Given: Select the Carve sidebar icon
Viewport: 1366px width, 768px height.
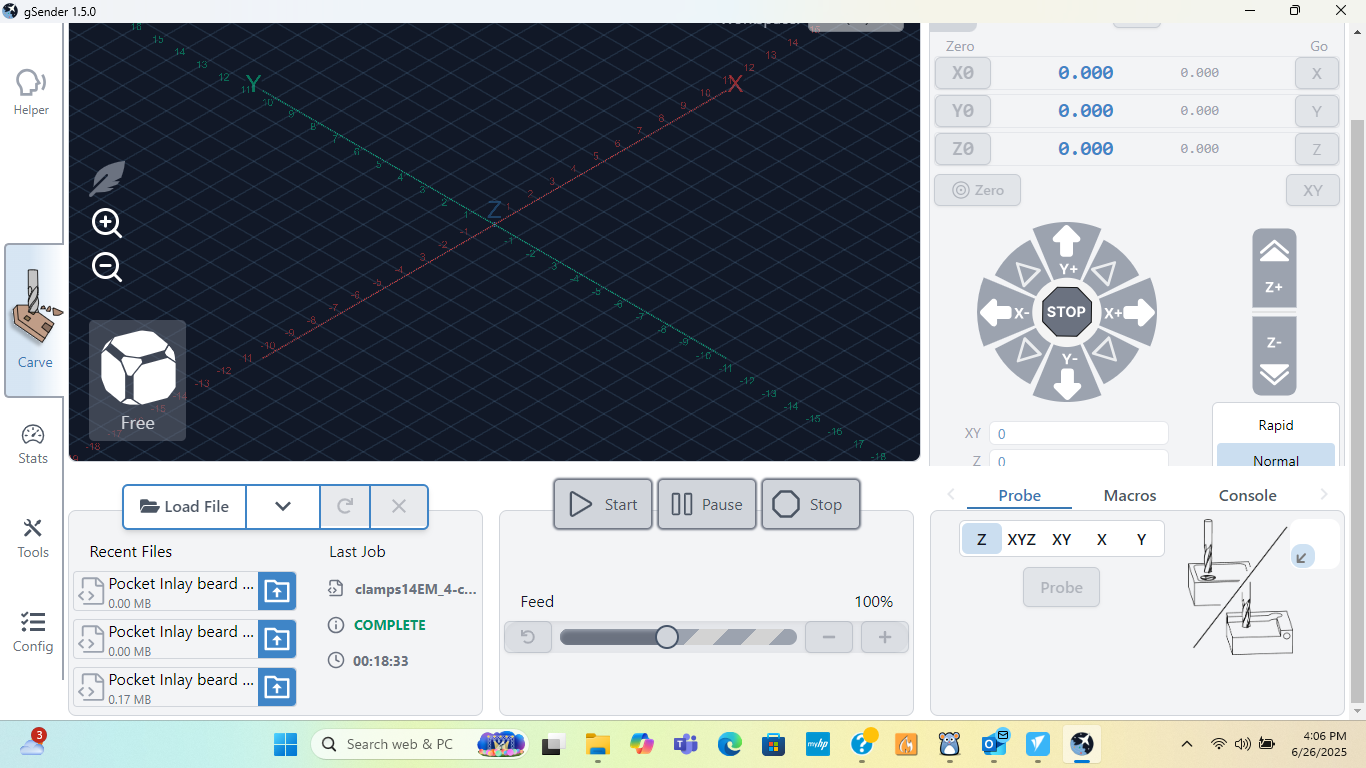Looking at the screenshot, I should (x=33, y=320).
